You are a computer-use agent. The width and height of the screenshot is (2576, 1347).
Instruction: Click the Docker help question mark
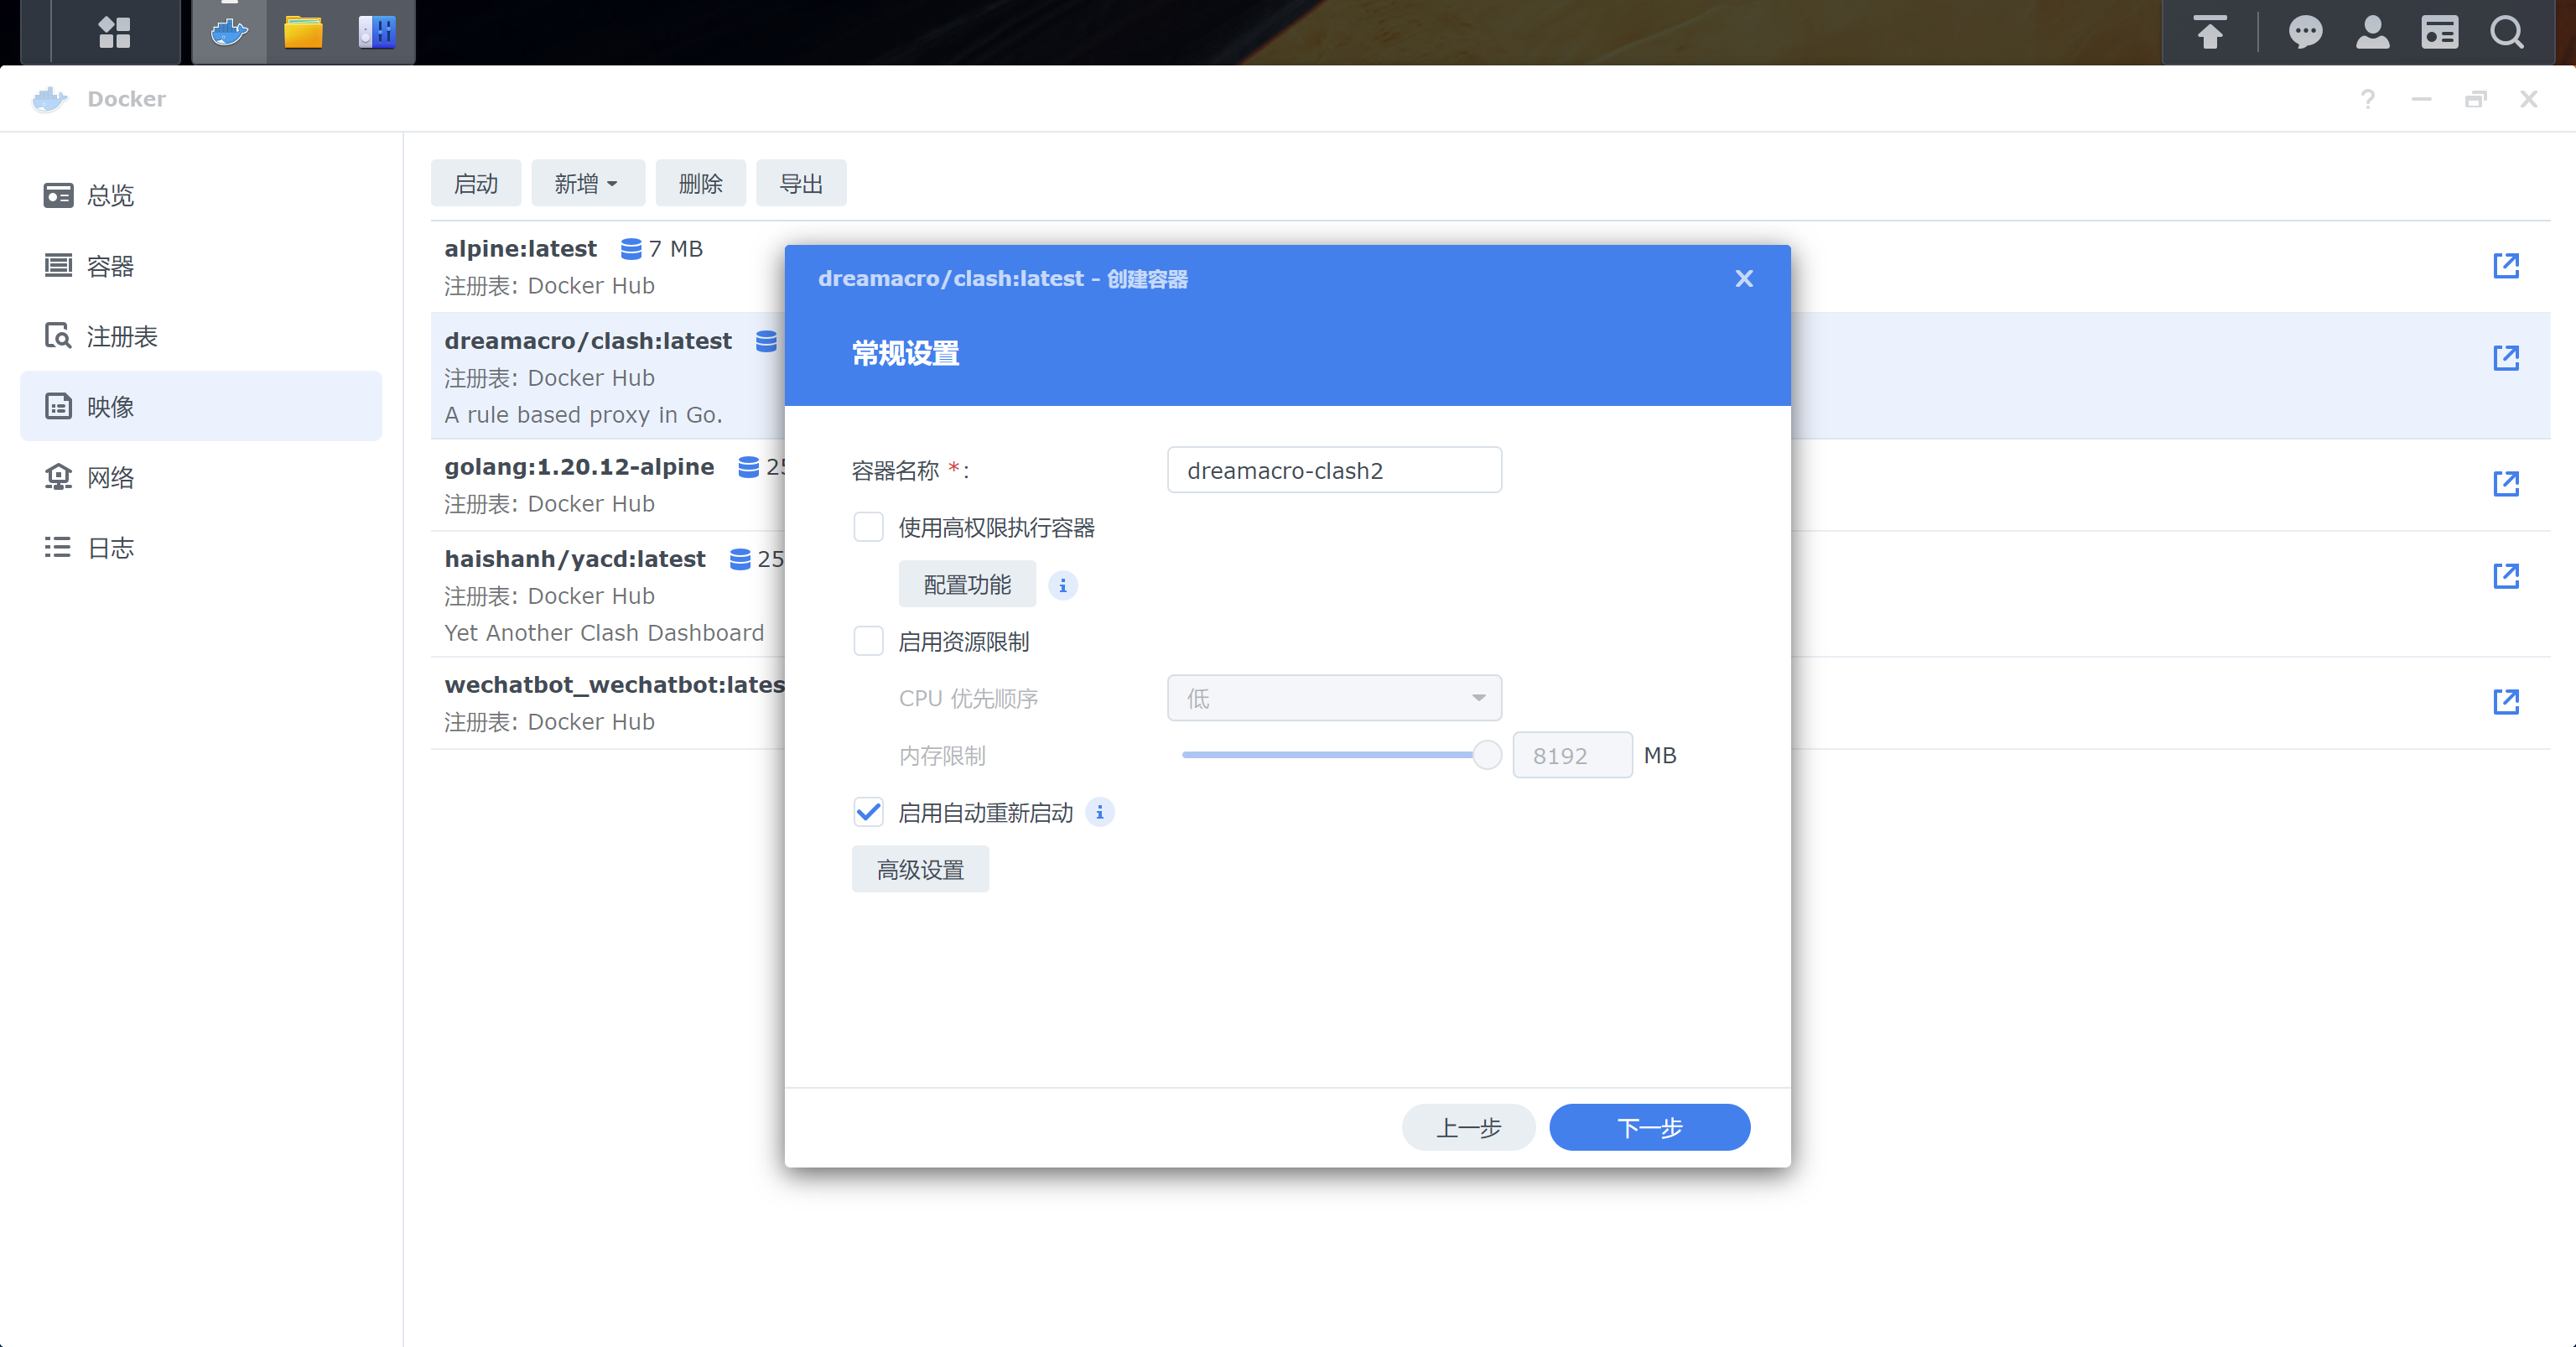click(x=2368, y=99)
